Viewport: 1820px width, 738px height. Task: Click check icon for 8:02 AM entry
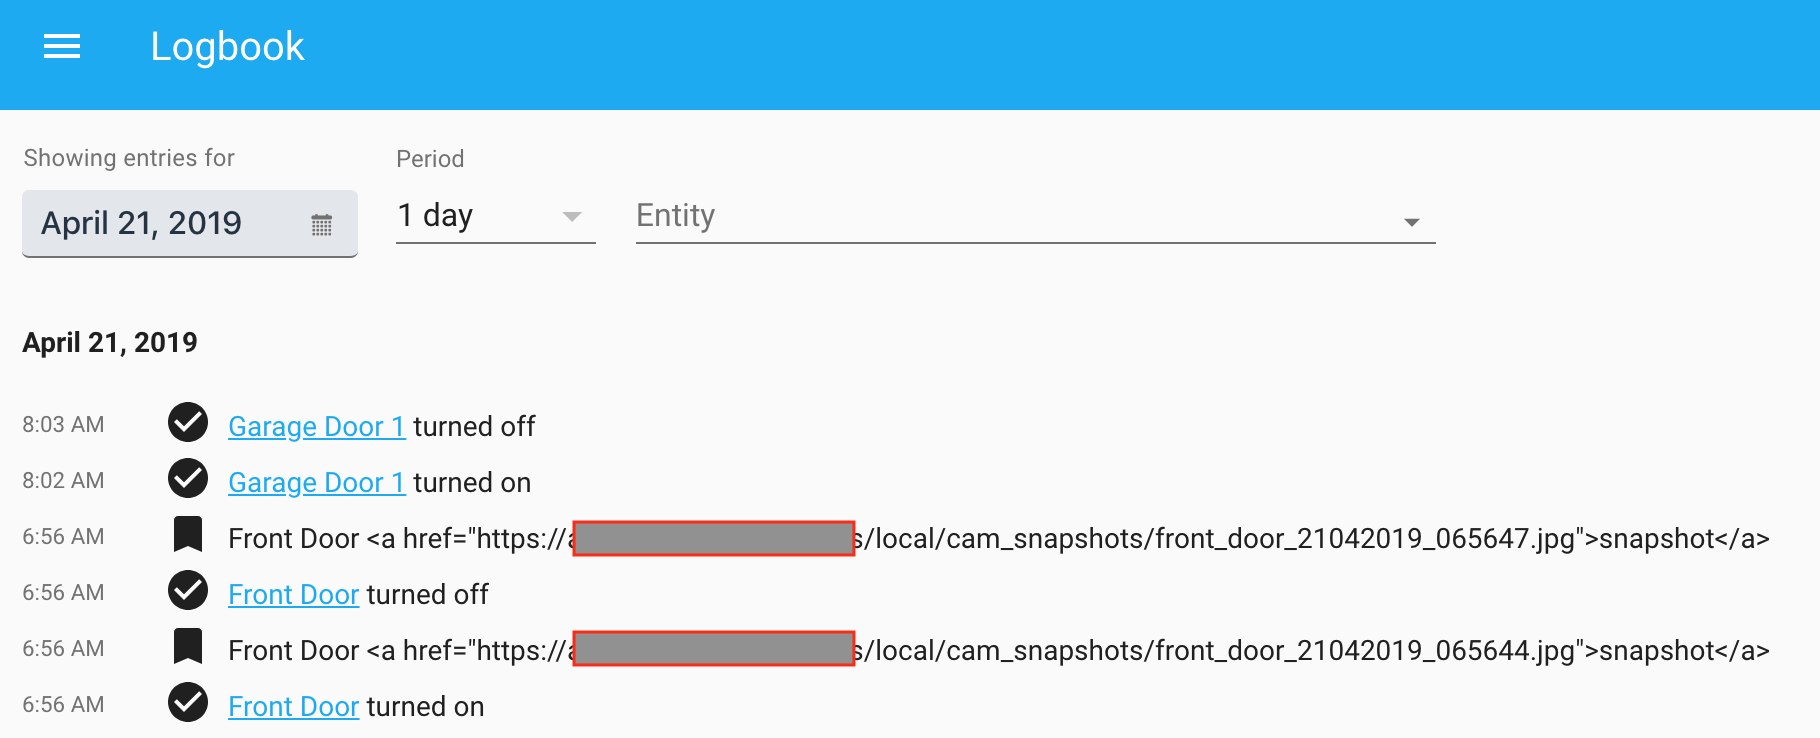tap(188, 479)
